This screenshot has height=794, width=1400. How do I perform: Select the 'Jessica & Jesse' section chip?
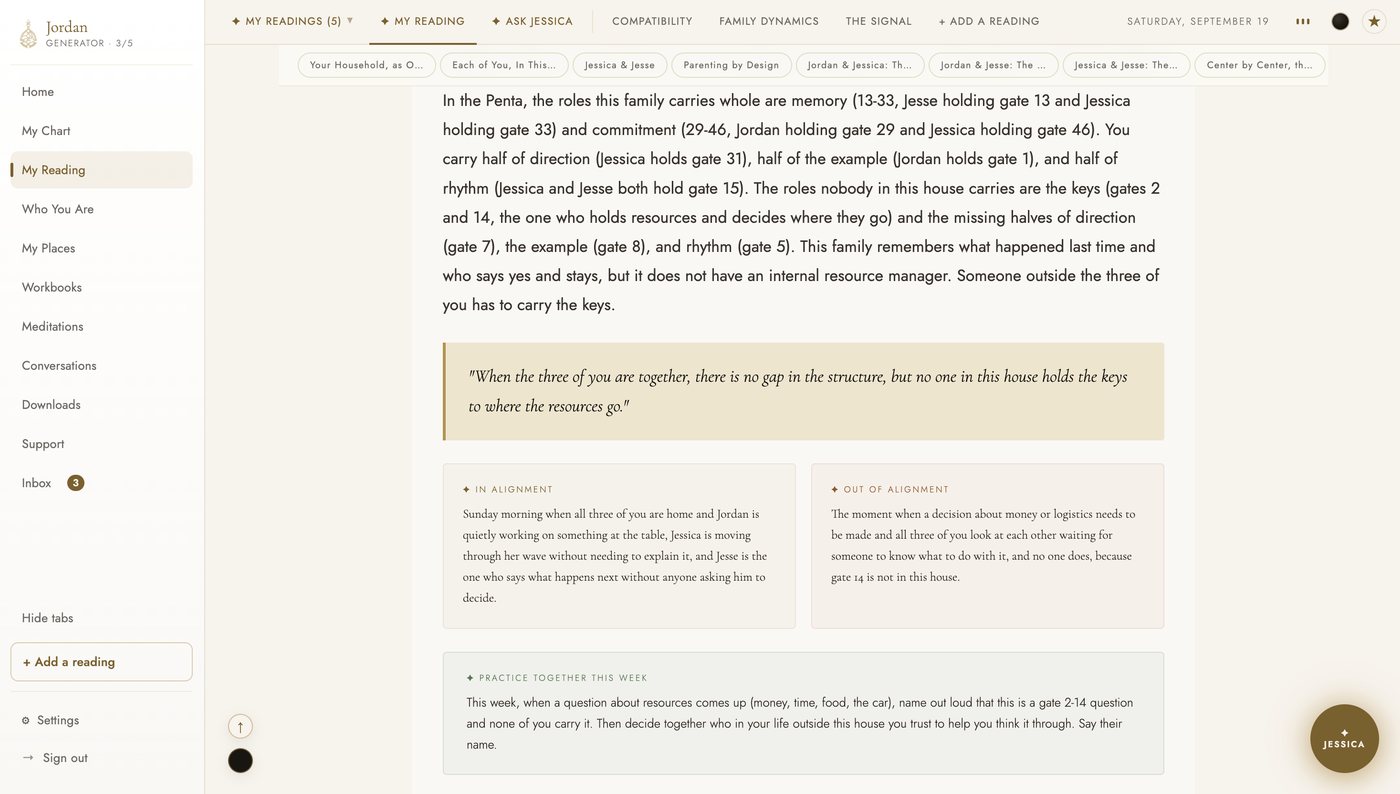(620, 65)
